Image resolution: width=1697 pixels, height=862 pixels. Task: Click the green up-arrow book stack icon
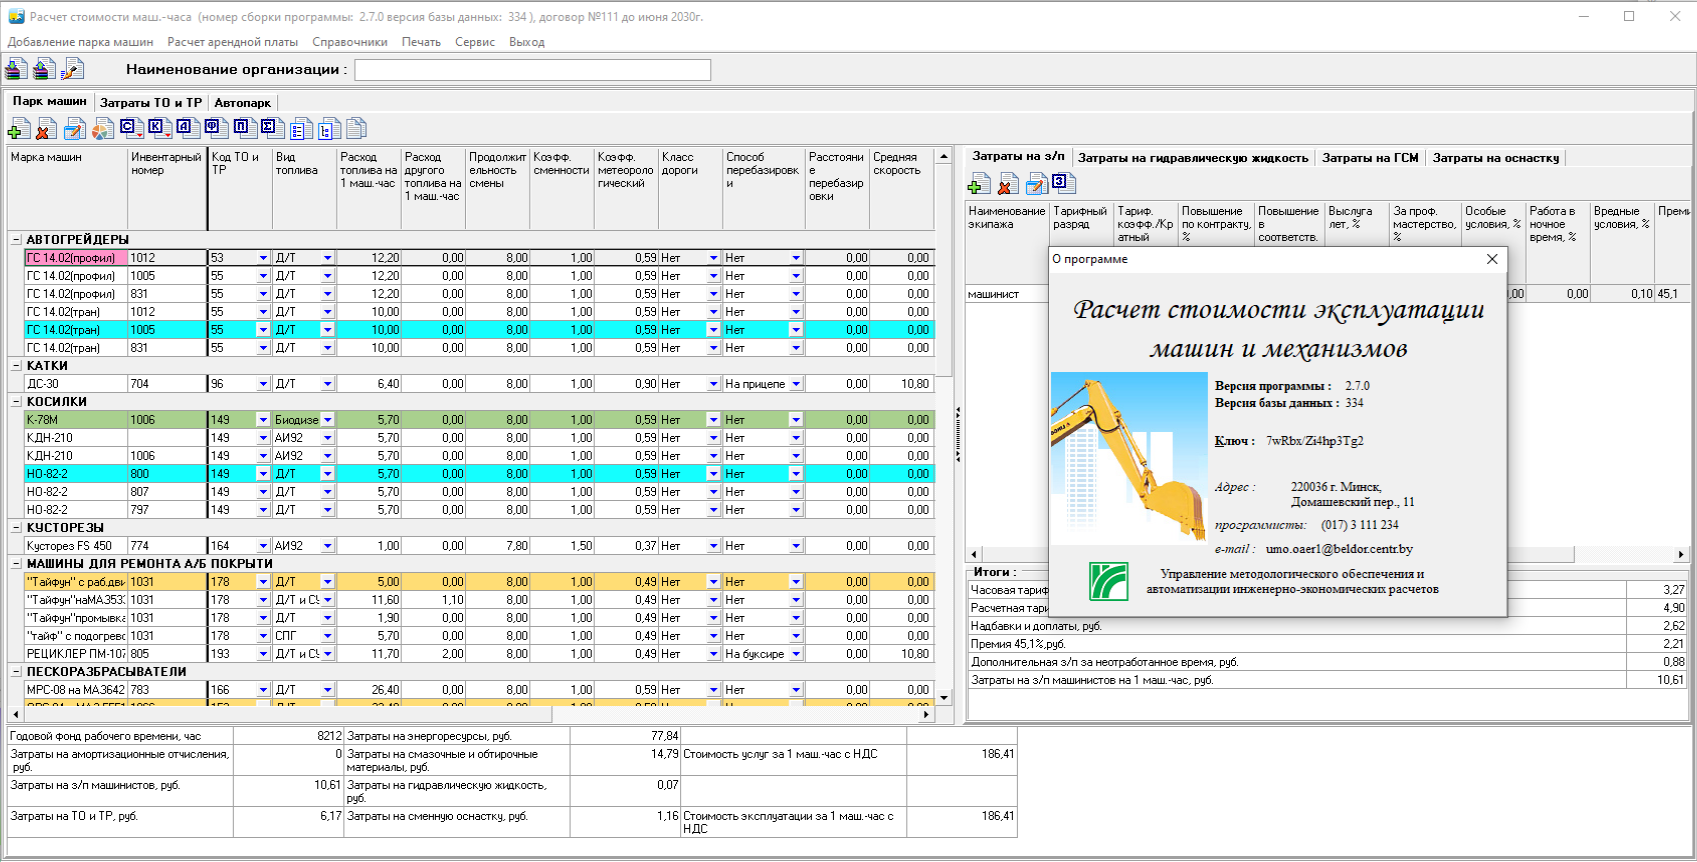pyautogui.click(x=44, y=69)
